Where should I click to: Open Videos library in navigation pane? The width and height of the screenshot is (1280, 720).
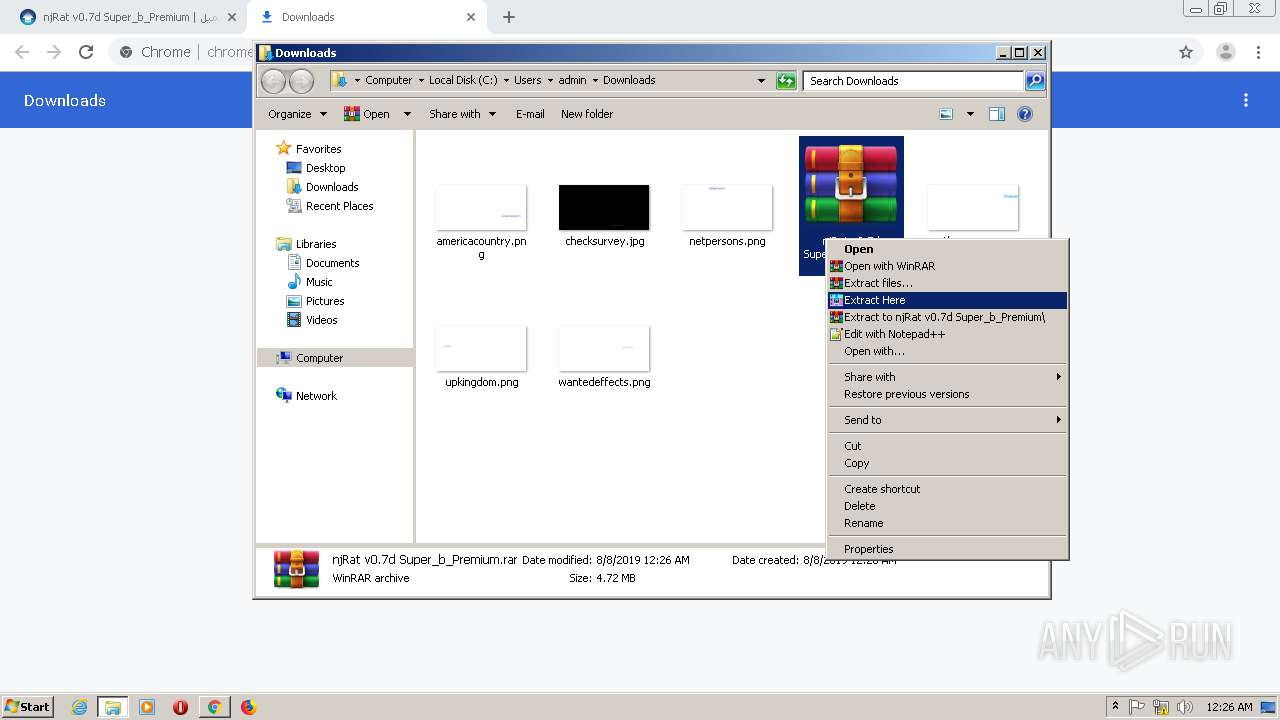click(x=312, y=320)
